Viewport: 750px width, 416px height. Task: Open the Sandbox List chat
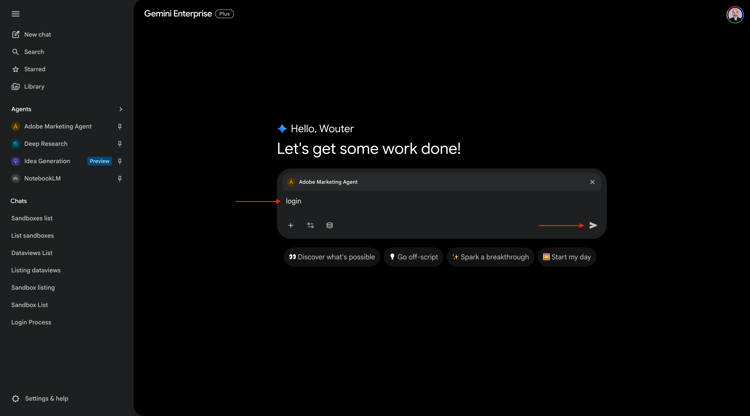pos(30,305)
